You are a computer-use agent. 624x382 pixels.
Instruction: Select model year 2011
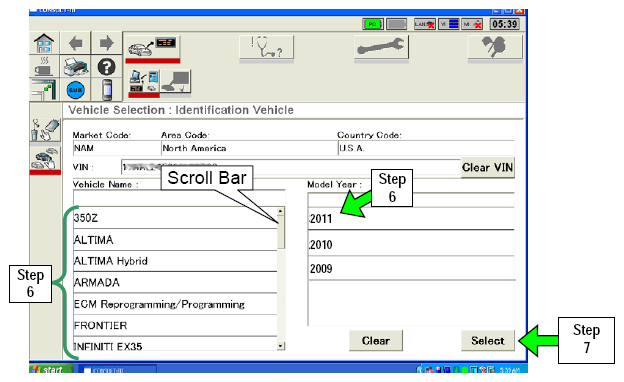pos(411,218)
